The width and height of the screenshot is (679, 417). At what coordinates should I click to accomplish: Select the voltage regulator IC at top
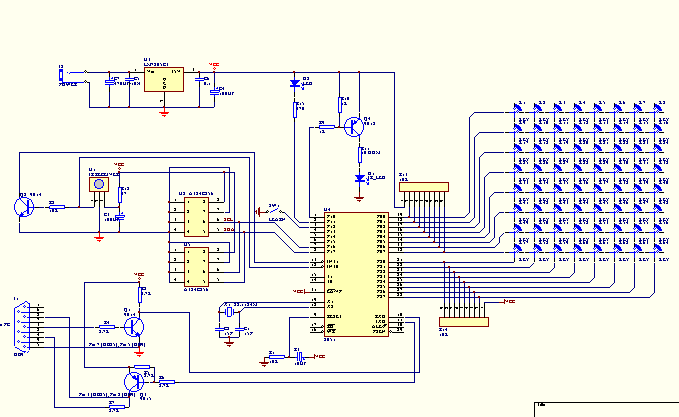pos(162,79)
